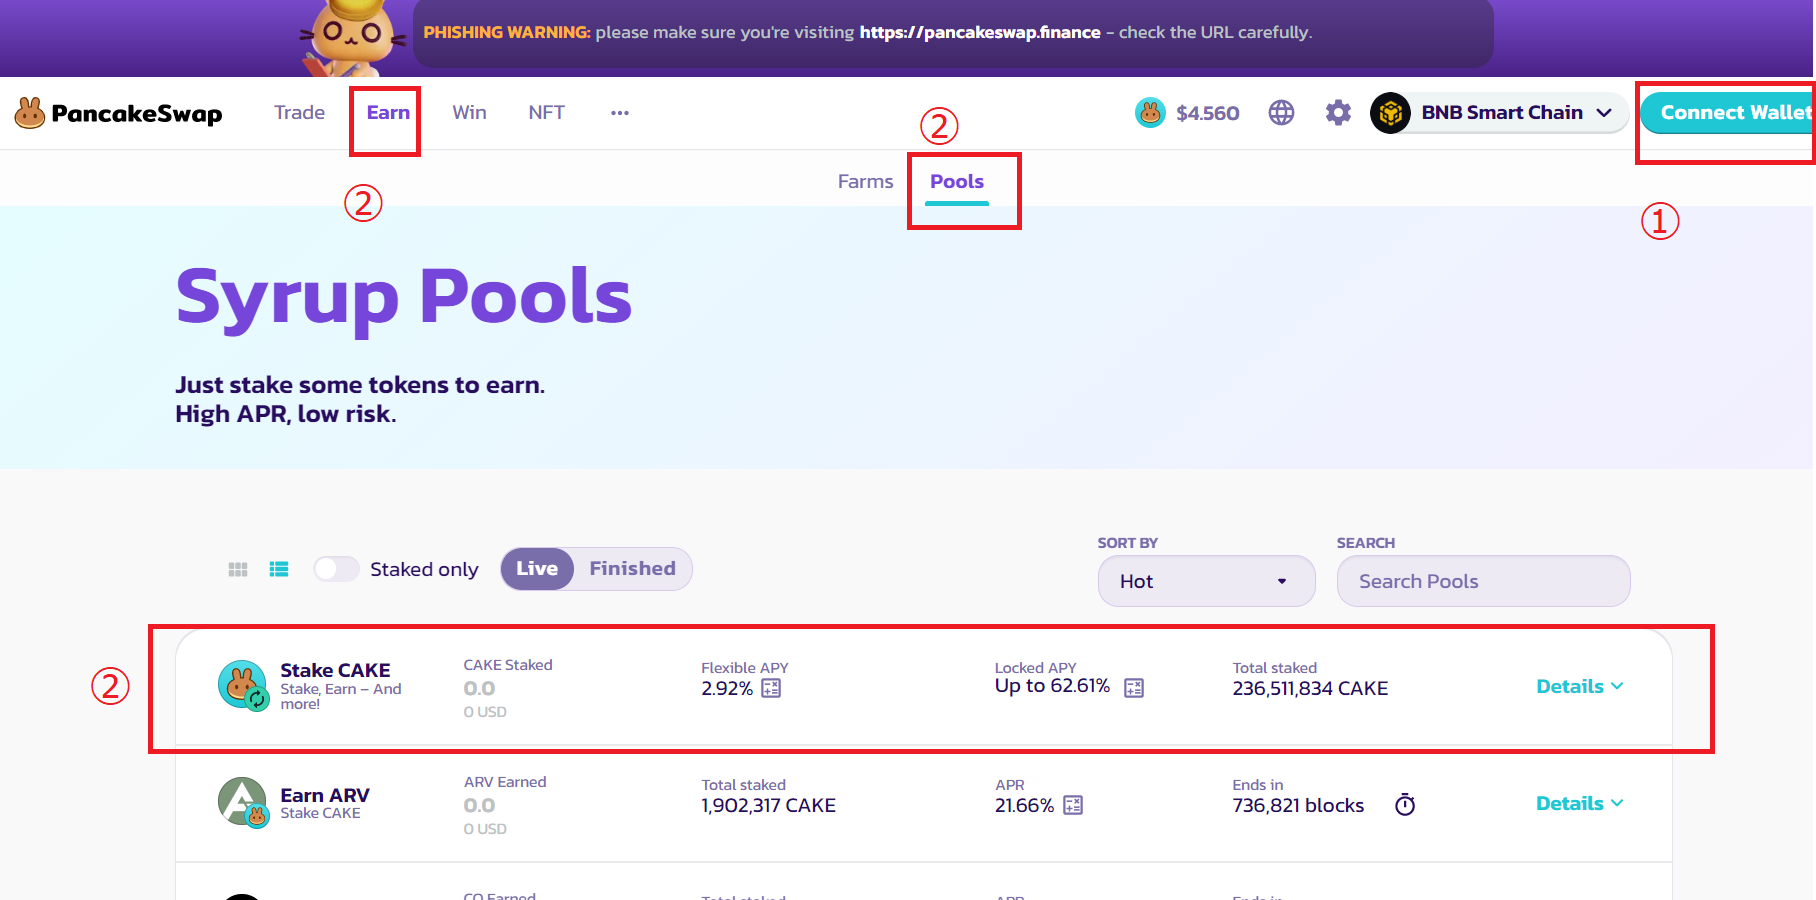The image size is (1816, 900).
Task: Open the Earn menu
Action: coord(388,112)
